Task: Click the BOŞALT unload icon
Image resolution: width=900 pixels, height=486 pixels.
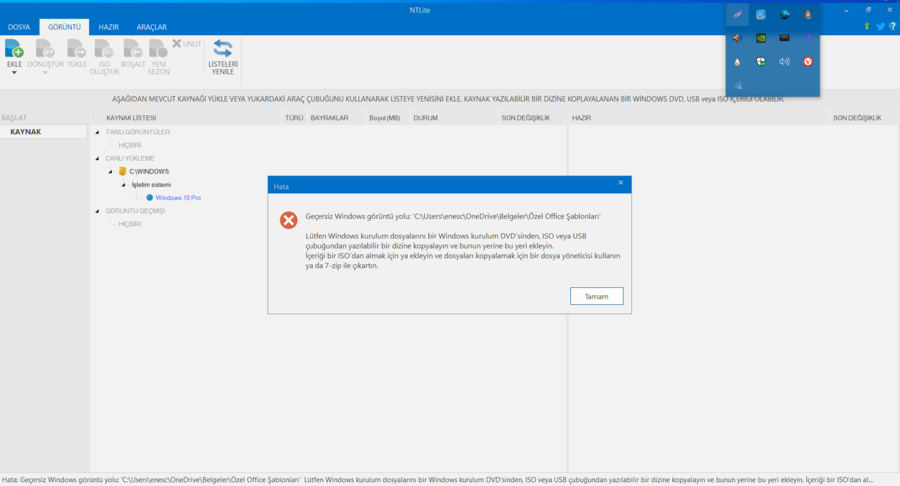Action: pyautogui.click(x=133, y=49)
